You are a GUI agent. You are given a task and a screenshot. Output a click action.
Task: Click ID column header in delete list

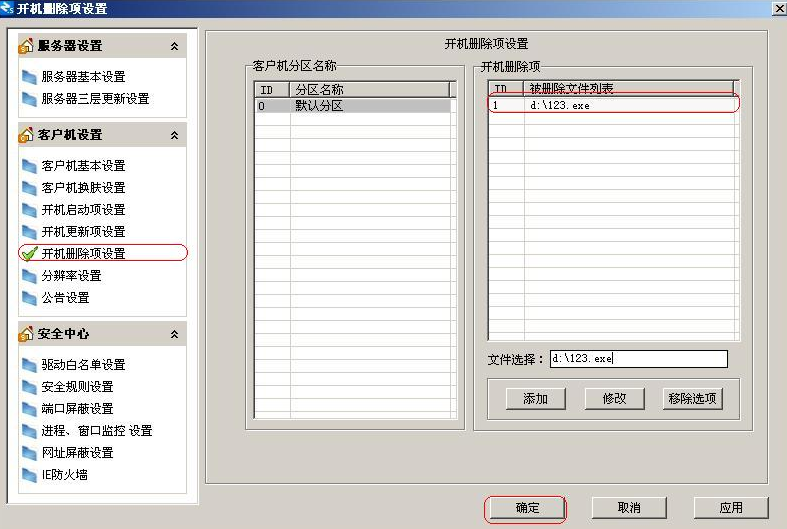click(x=506, y=88)
